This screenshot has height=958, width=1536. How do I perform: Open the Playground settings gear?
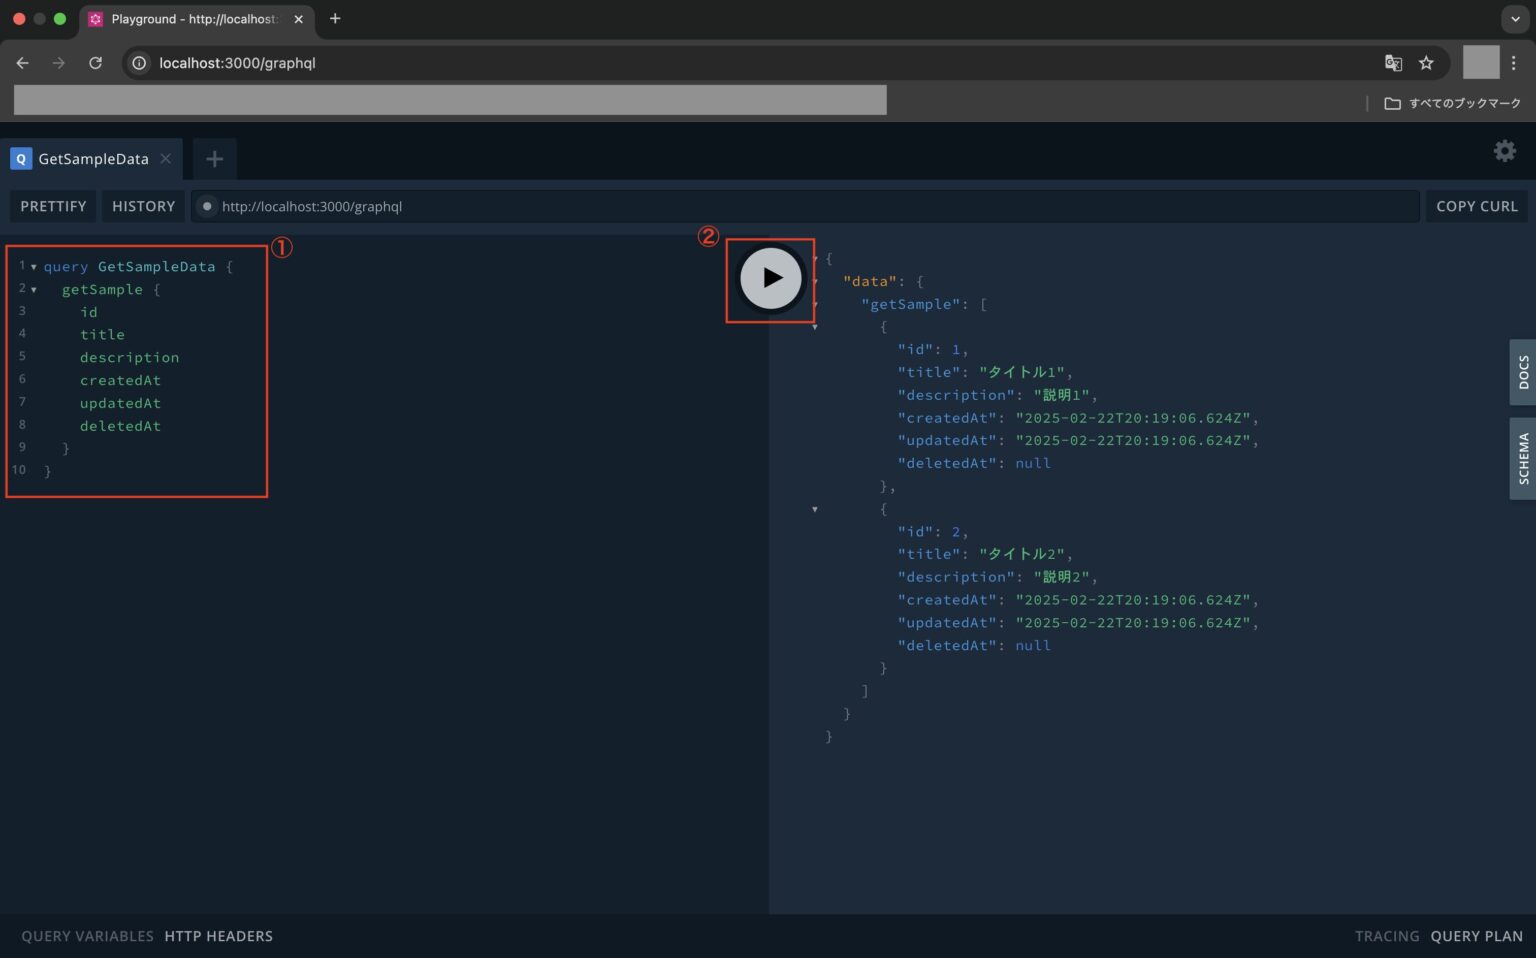pyautogui.click(x=1504, y=151)
